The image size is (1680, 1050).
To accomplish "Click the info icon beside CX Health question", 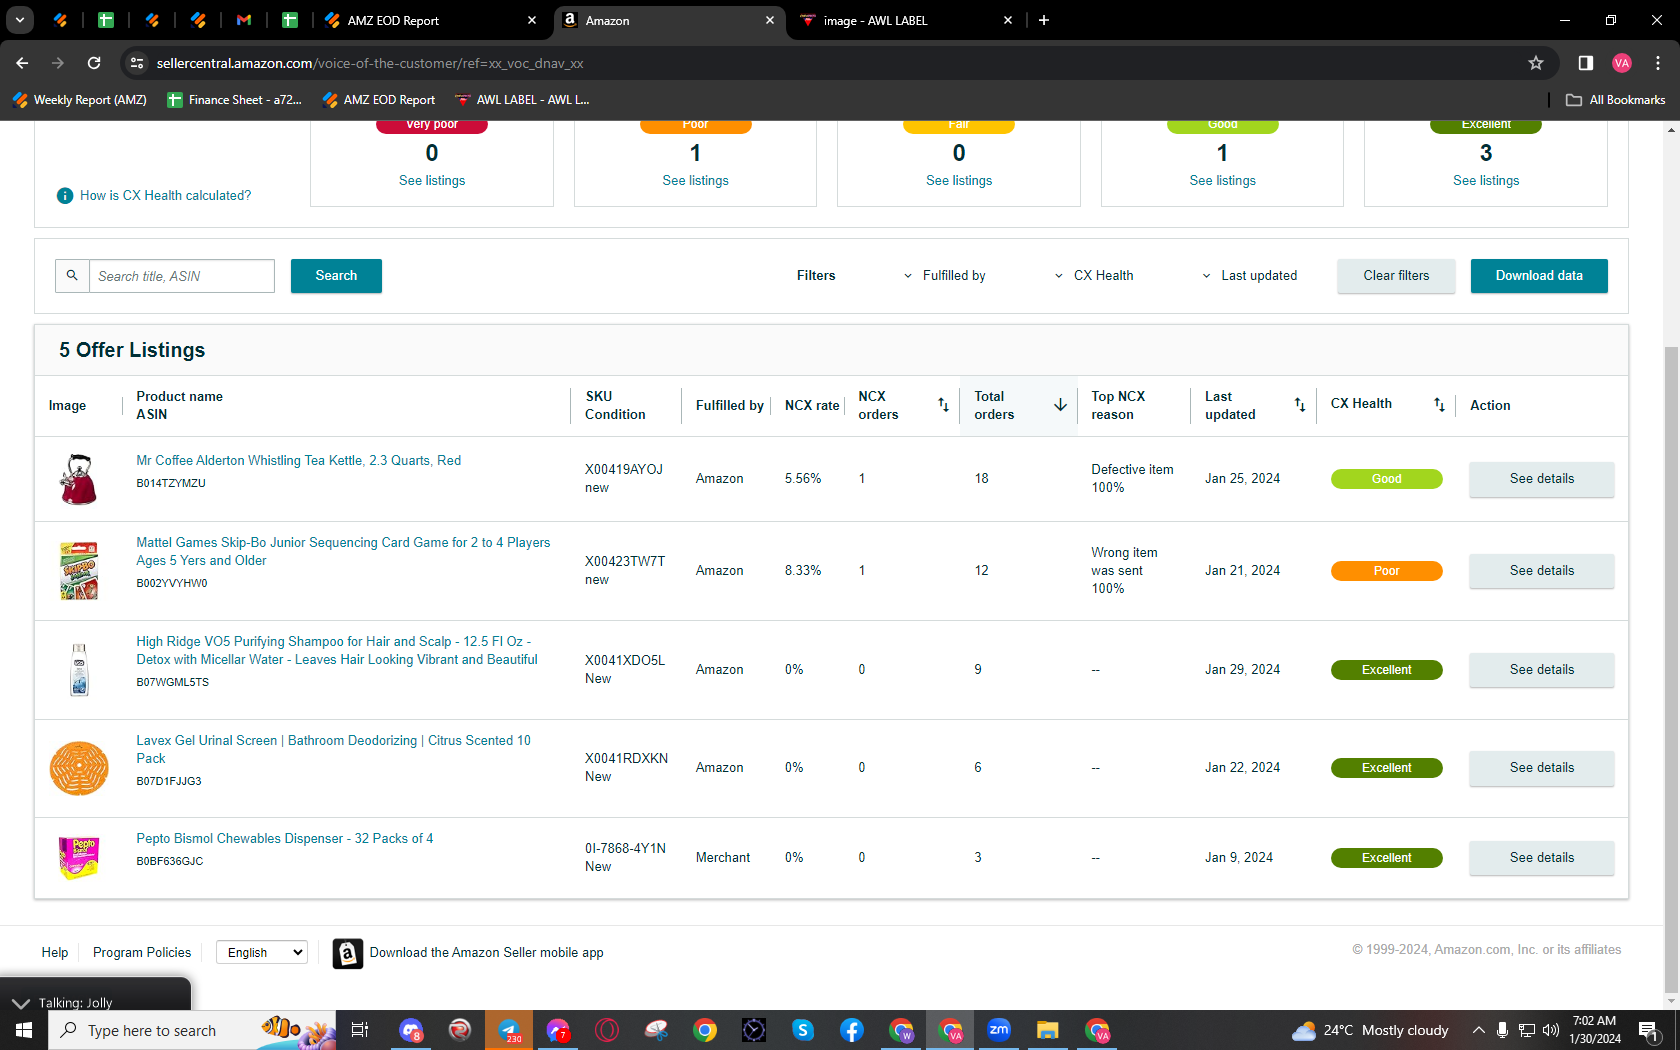I will click(x=65, y=196).
